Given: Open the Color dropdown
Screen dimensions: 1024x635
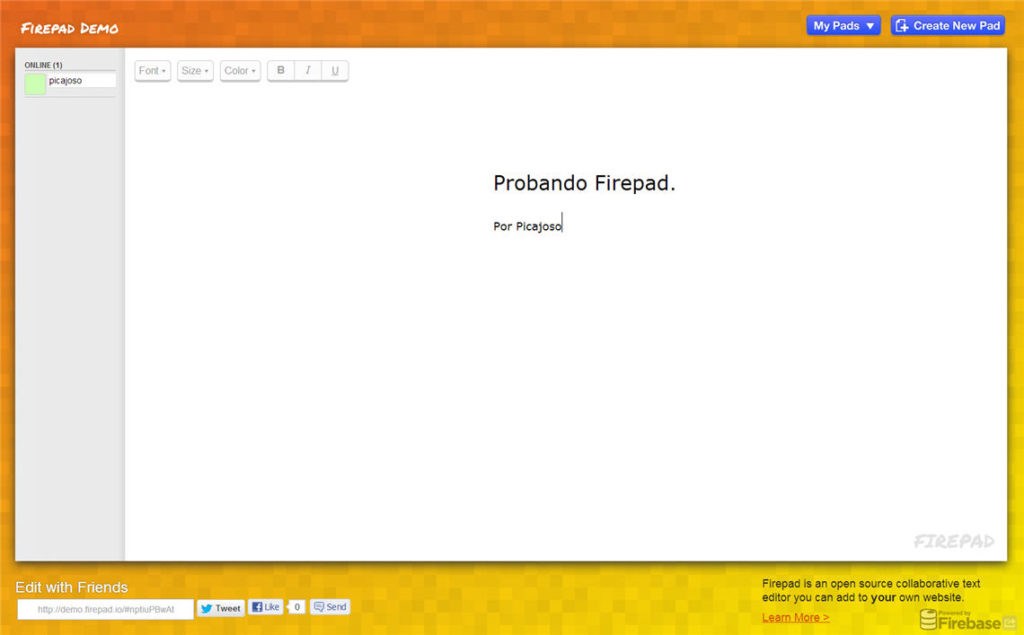Looking at the screenshot, I should pos(239,70).
